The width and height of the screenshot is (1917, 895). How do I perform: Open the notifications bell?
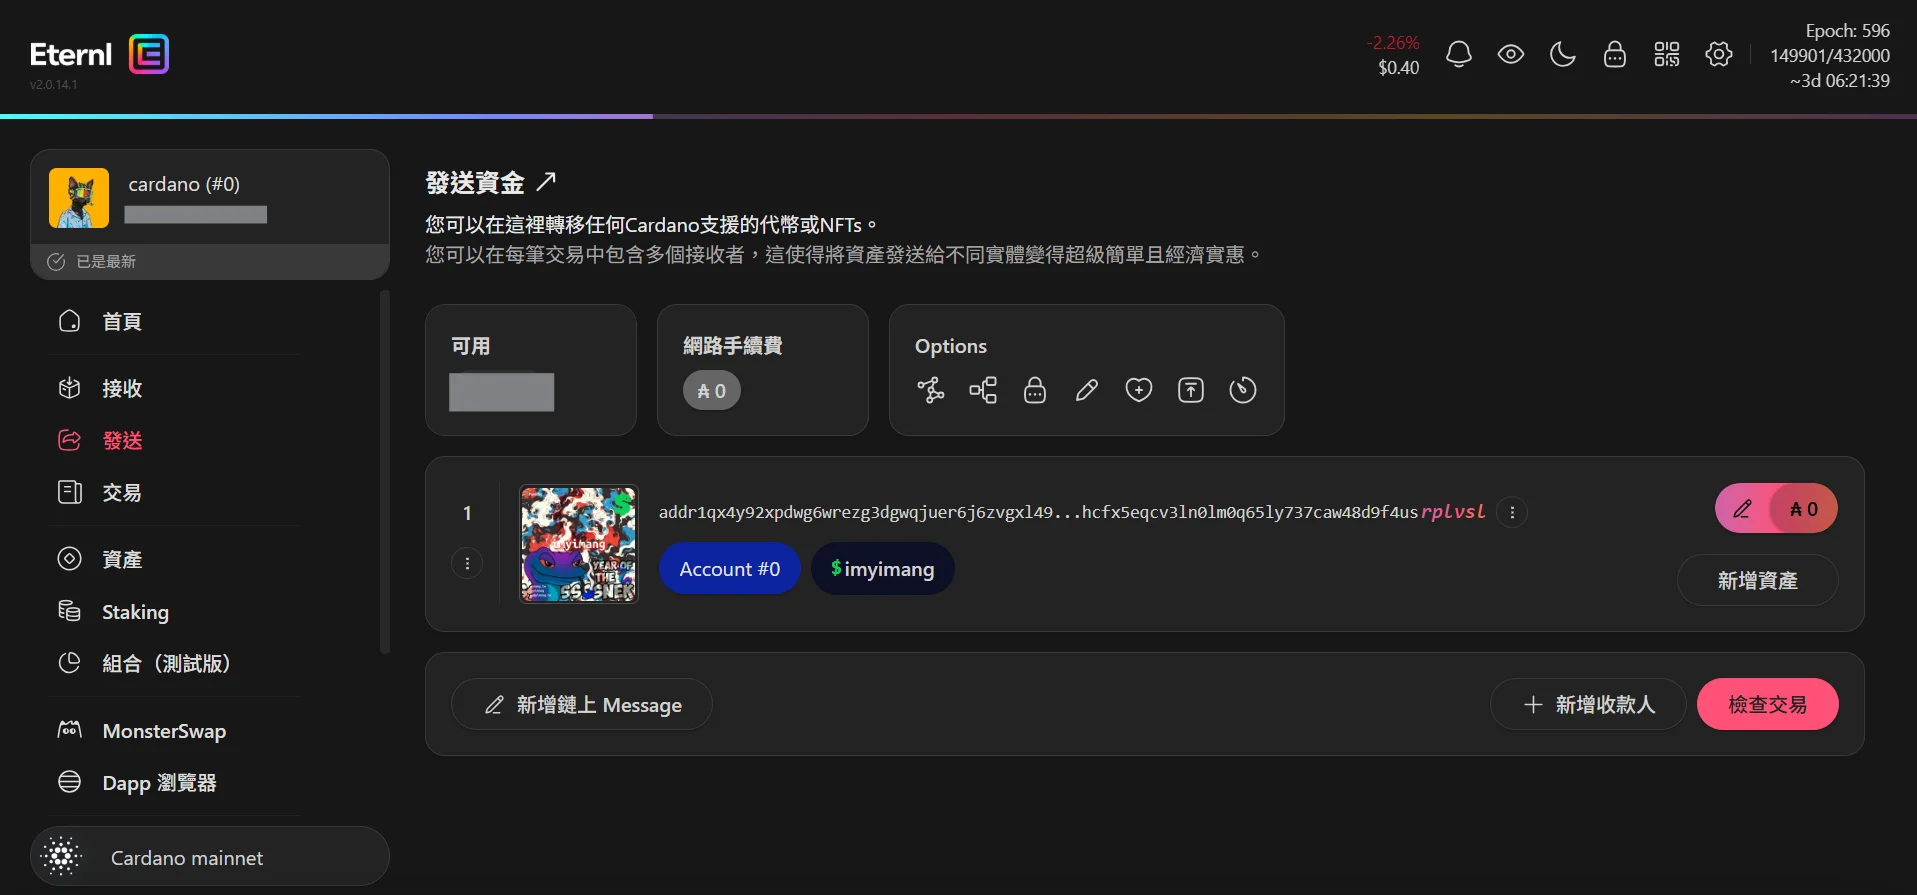pos(1459,54)
